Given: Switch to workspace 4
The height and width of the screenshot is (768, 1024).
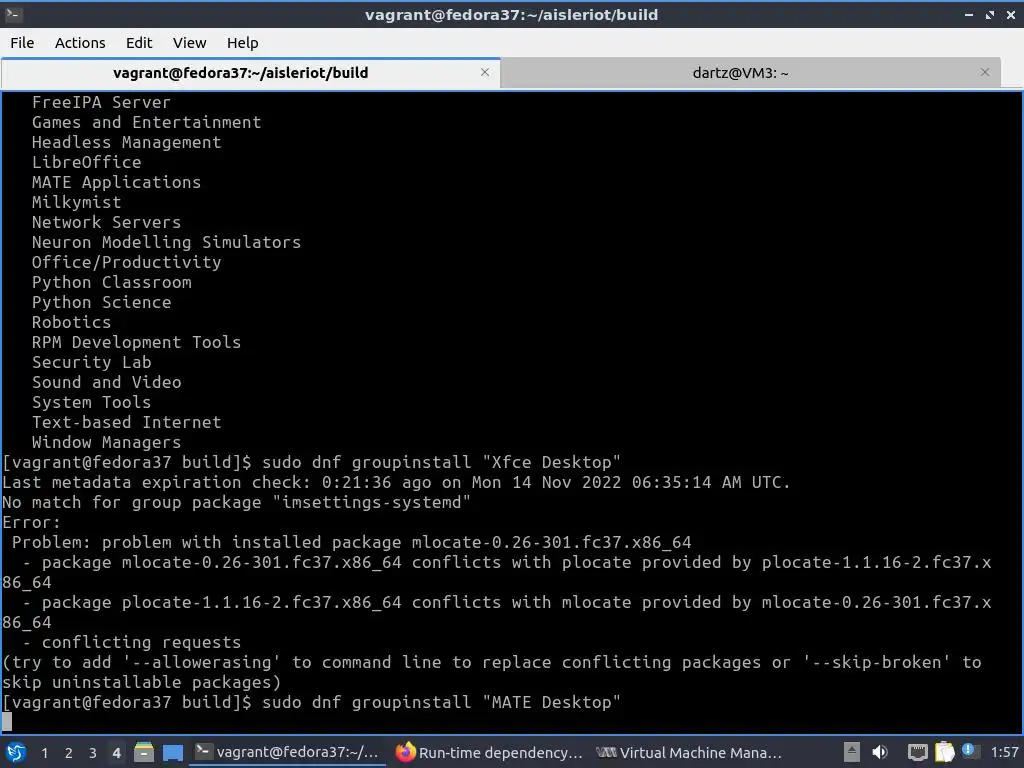Looking at the screenshot, I should pos(116,753).
